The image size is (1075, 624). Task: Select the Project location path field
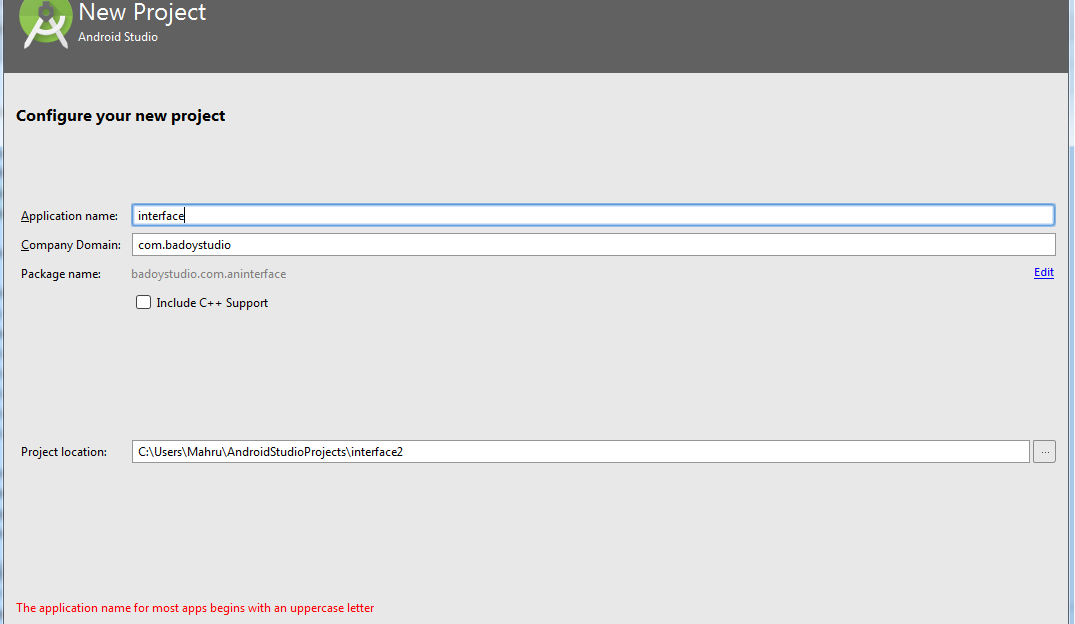point(580,452)
